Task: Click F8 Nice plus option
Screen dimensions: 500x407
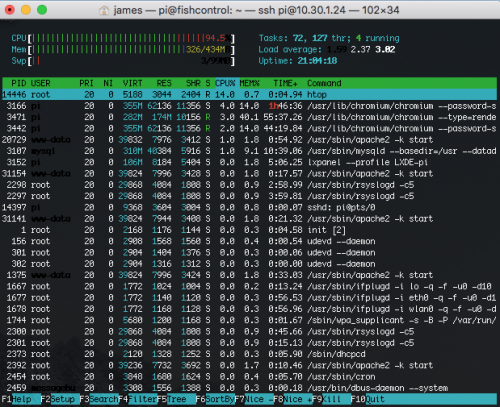Action: (x=293, y=399)
